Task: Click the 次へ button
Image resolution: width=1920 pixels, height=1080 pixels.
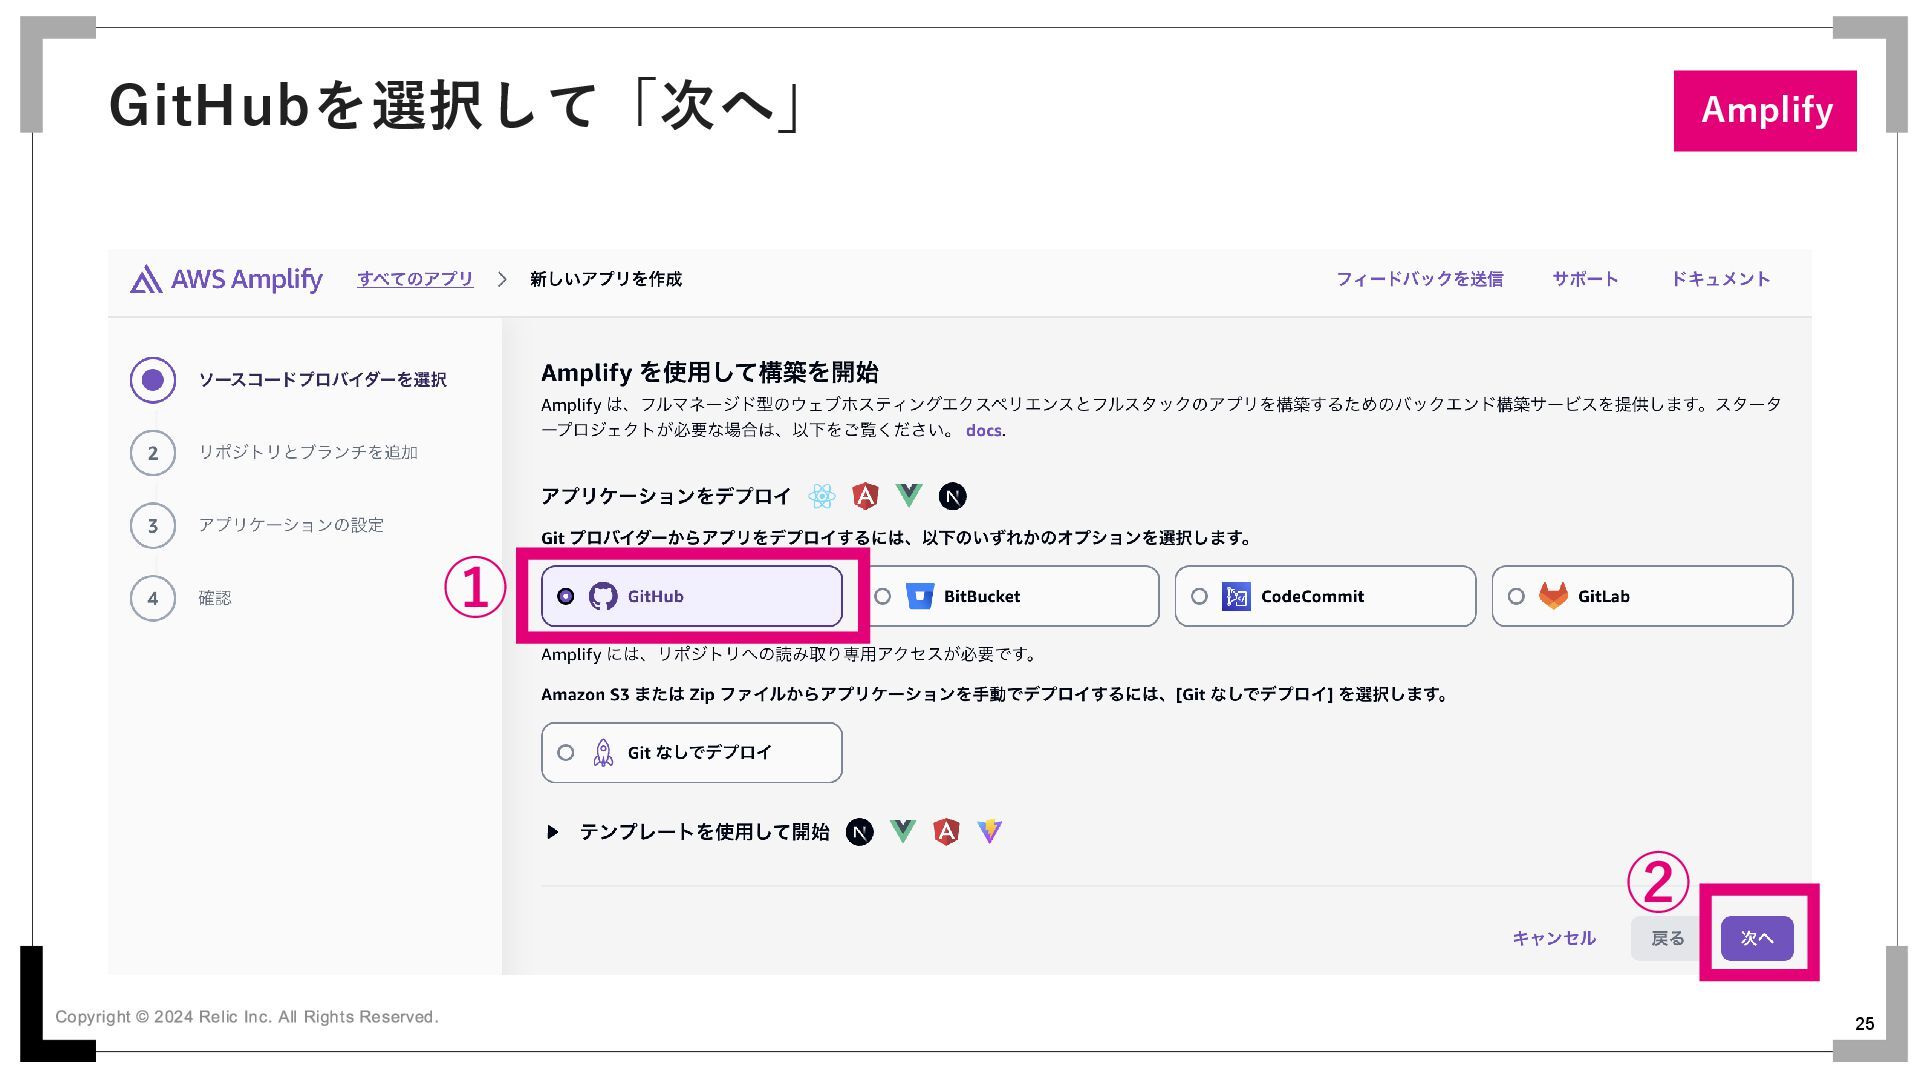Action: 1757,938
